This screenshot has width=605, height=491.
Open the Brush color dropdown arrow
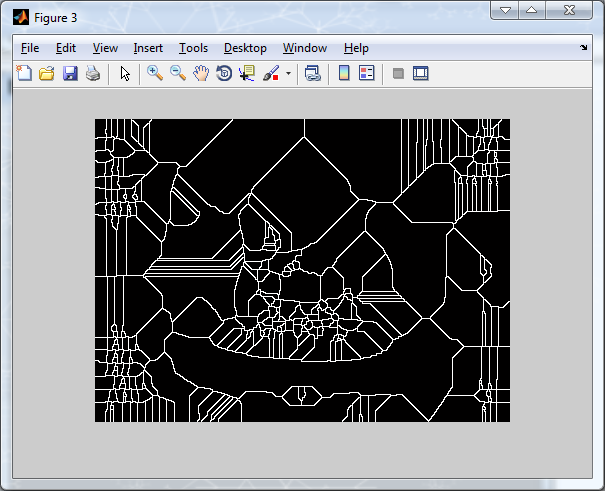[x=288, y=73]
